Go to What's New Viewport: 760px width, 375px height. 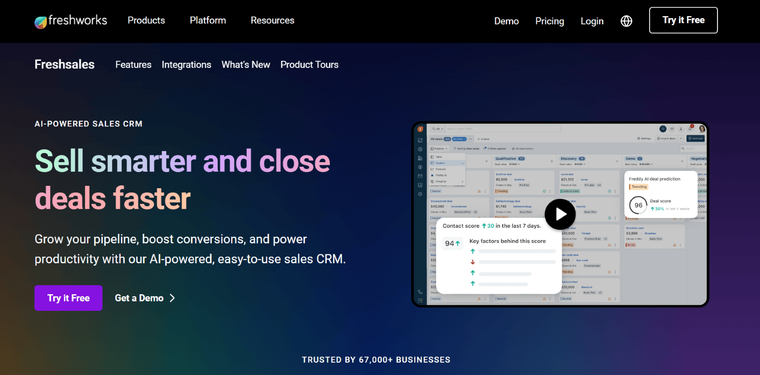(x=246, y=64)
